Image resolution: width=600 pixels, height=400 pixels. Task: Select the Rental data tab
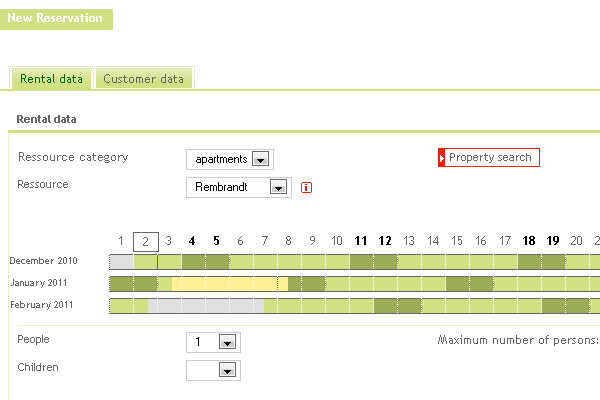click(51, 79)
